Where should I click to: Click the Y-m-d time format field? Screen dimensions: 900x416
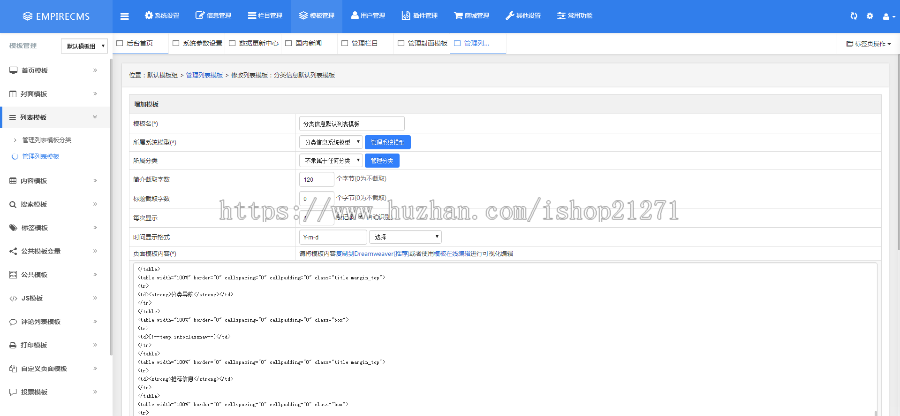tap(333, 236)
